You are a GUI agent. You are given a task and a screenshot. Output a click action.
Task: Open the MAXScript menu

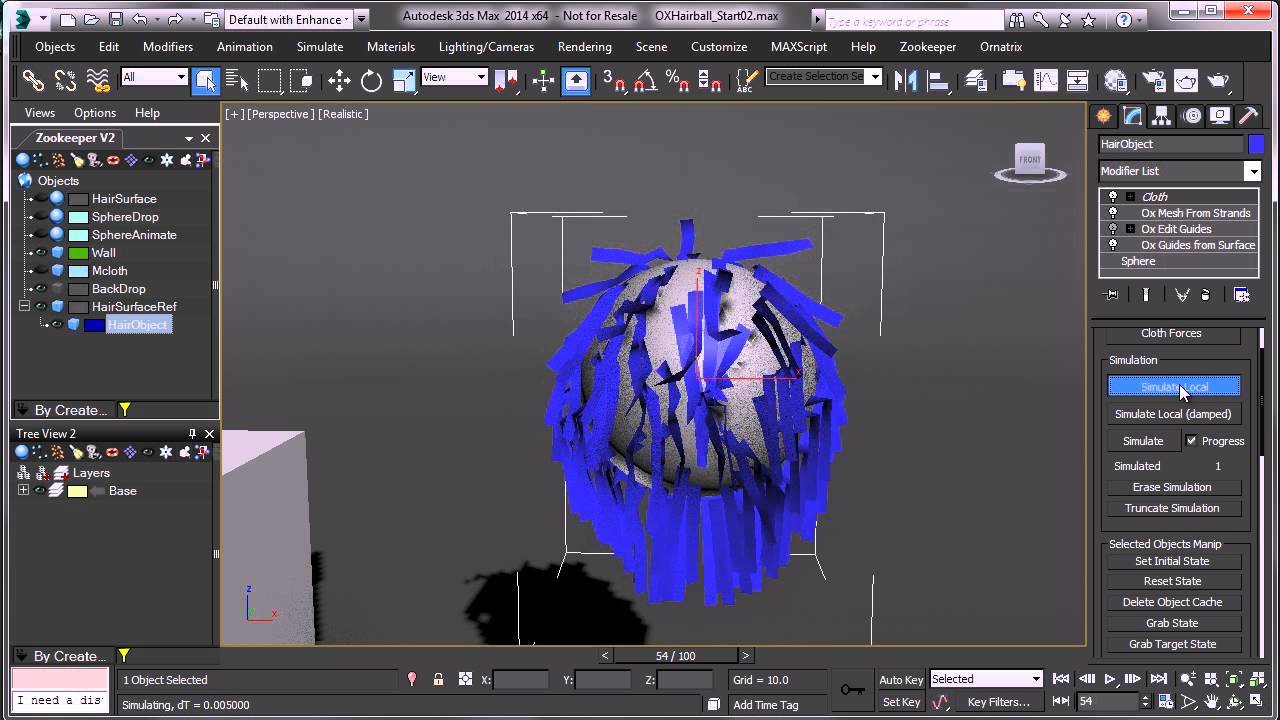coord(799,47)
